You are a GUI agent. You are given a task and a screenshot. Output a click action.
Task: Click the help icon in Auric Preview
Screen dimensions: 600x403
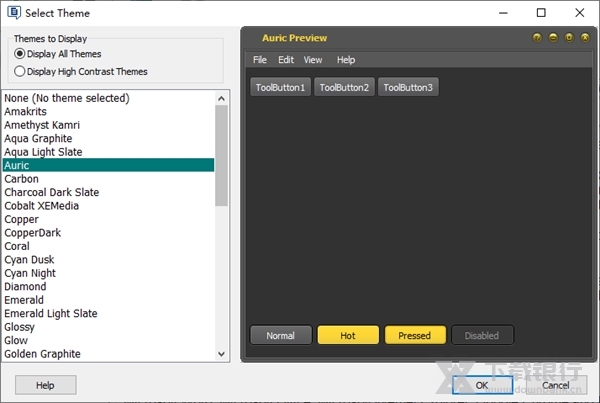point(537,38)
